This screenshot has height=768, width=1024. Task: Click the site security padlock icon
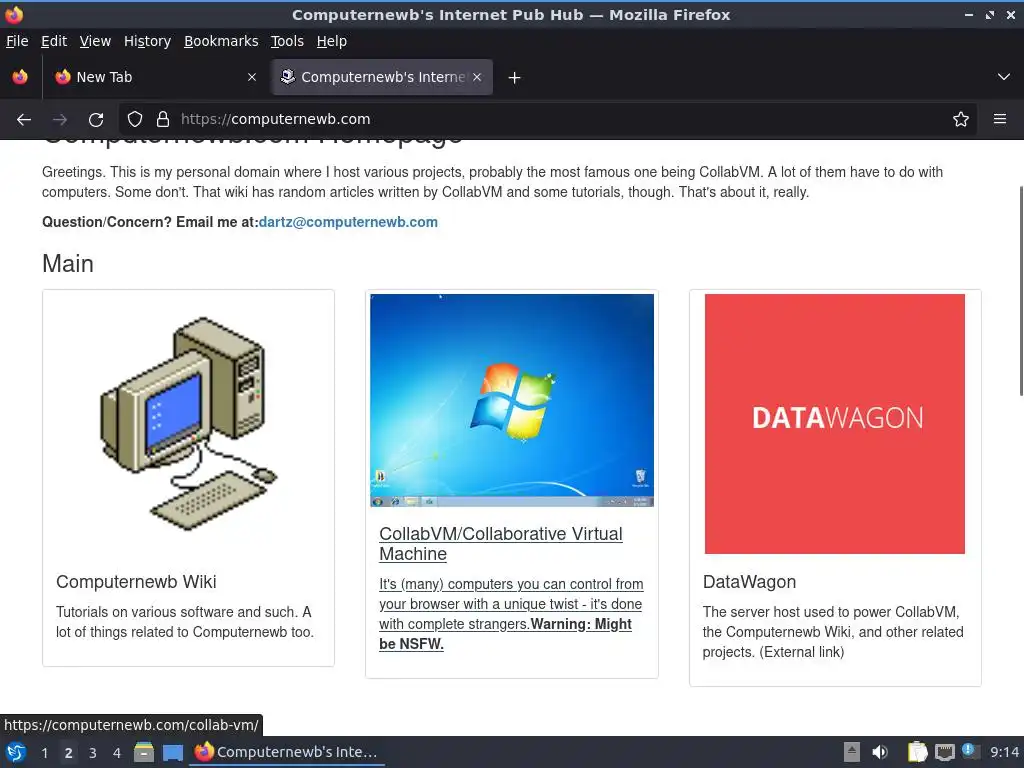(163, 119)
